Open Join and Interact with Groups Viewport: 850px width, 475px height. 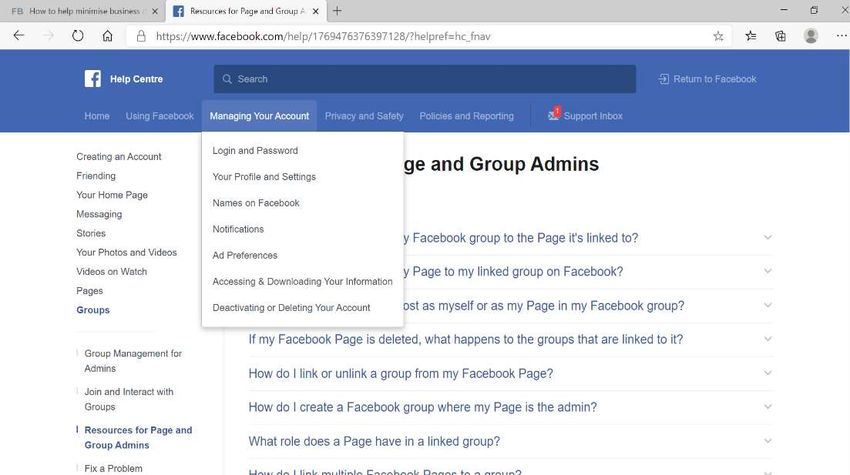pos(129,399)
